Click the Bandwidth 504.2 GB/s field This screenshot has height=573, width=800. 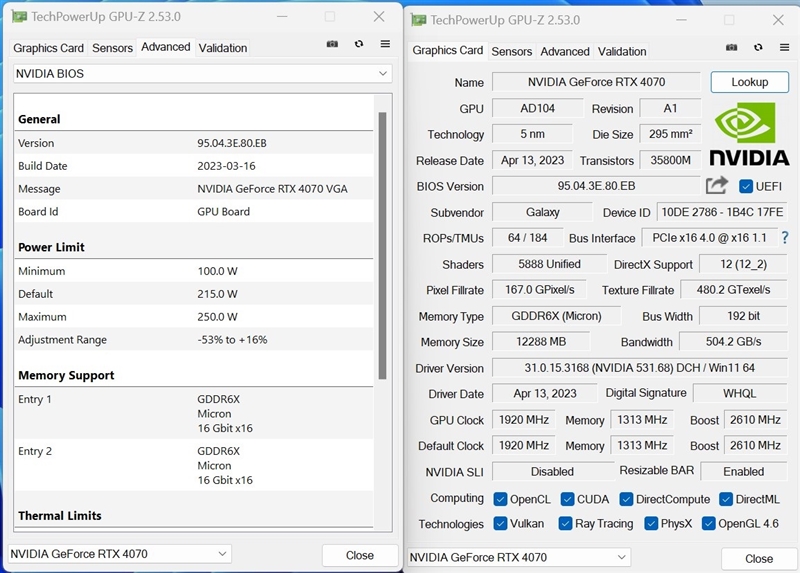pyautogui.click(x=733, y=341)
